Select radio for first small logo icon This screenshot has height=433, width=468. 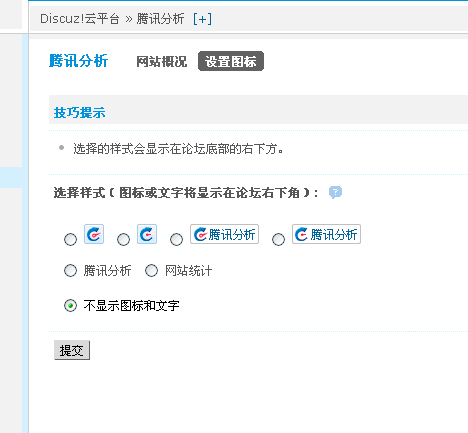click(70, 239)
